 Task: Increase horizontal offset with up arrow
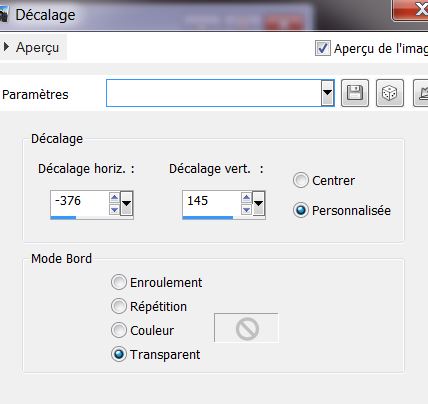point(114,198)
